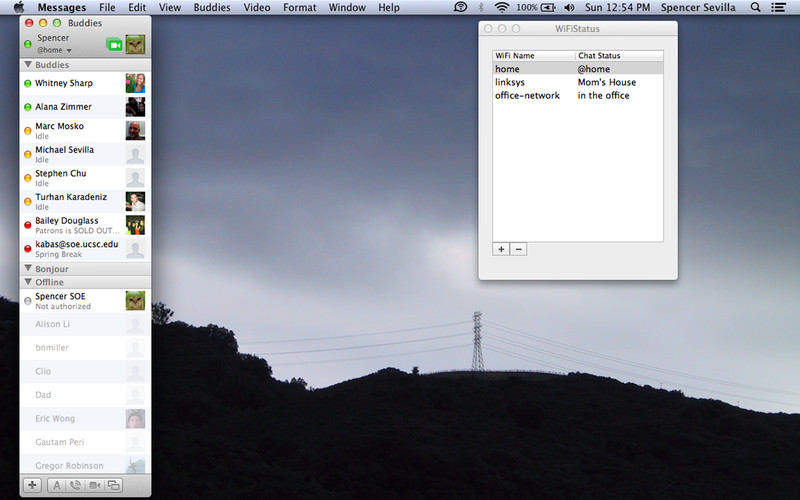Open the Window menu
Viewport: 800px width, 500px height.
click(347, 7)
